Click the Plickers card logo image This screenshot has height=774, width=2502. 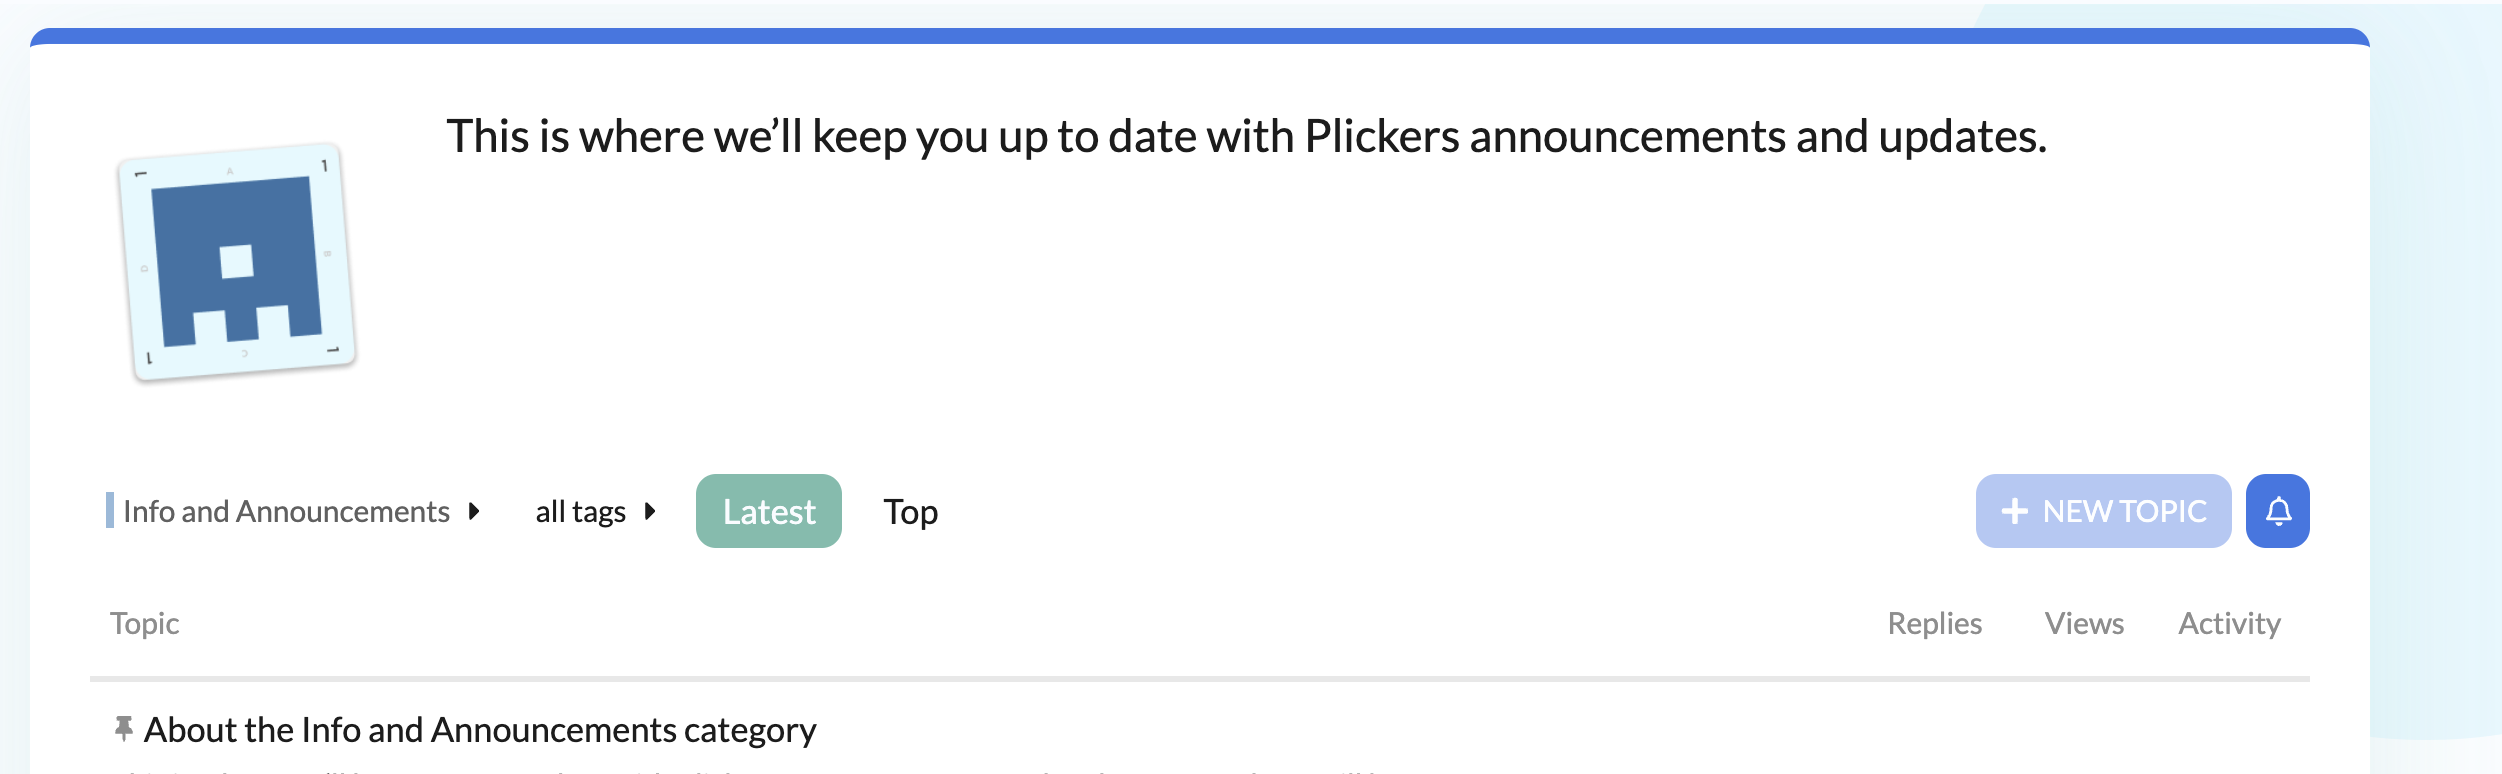point(237,262)
